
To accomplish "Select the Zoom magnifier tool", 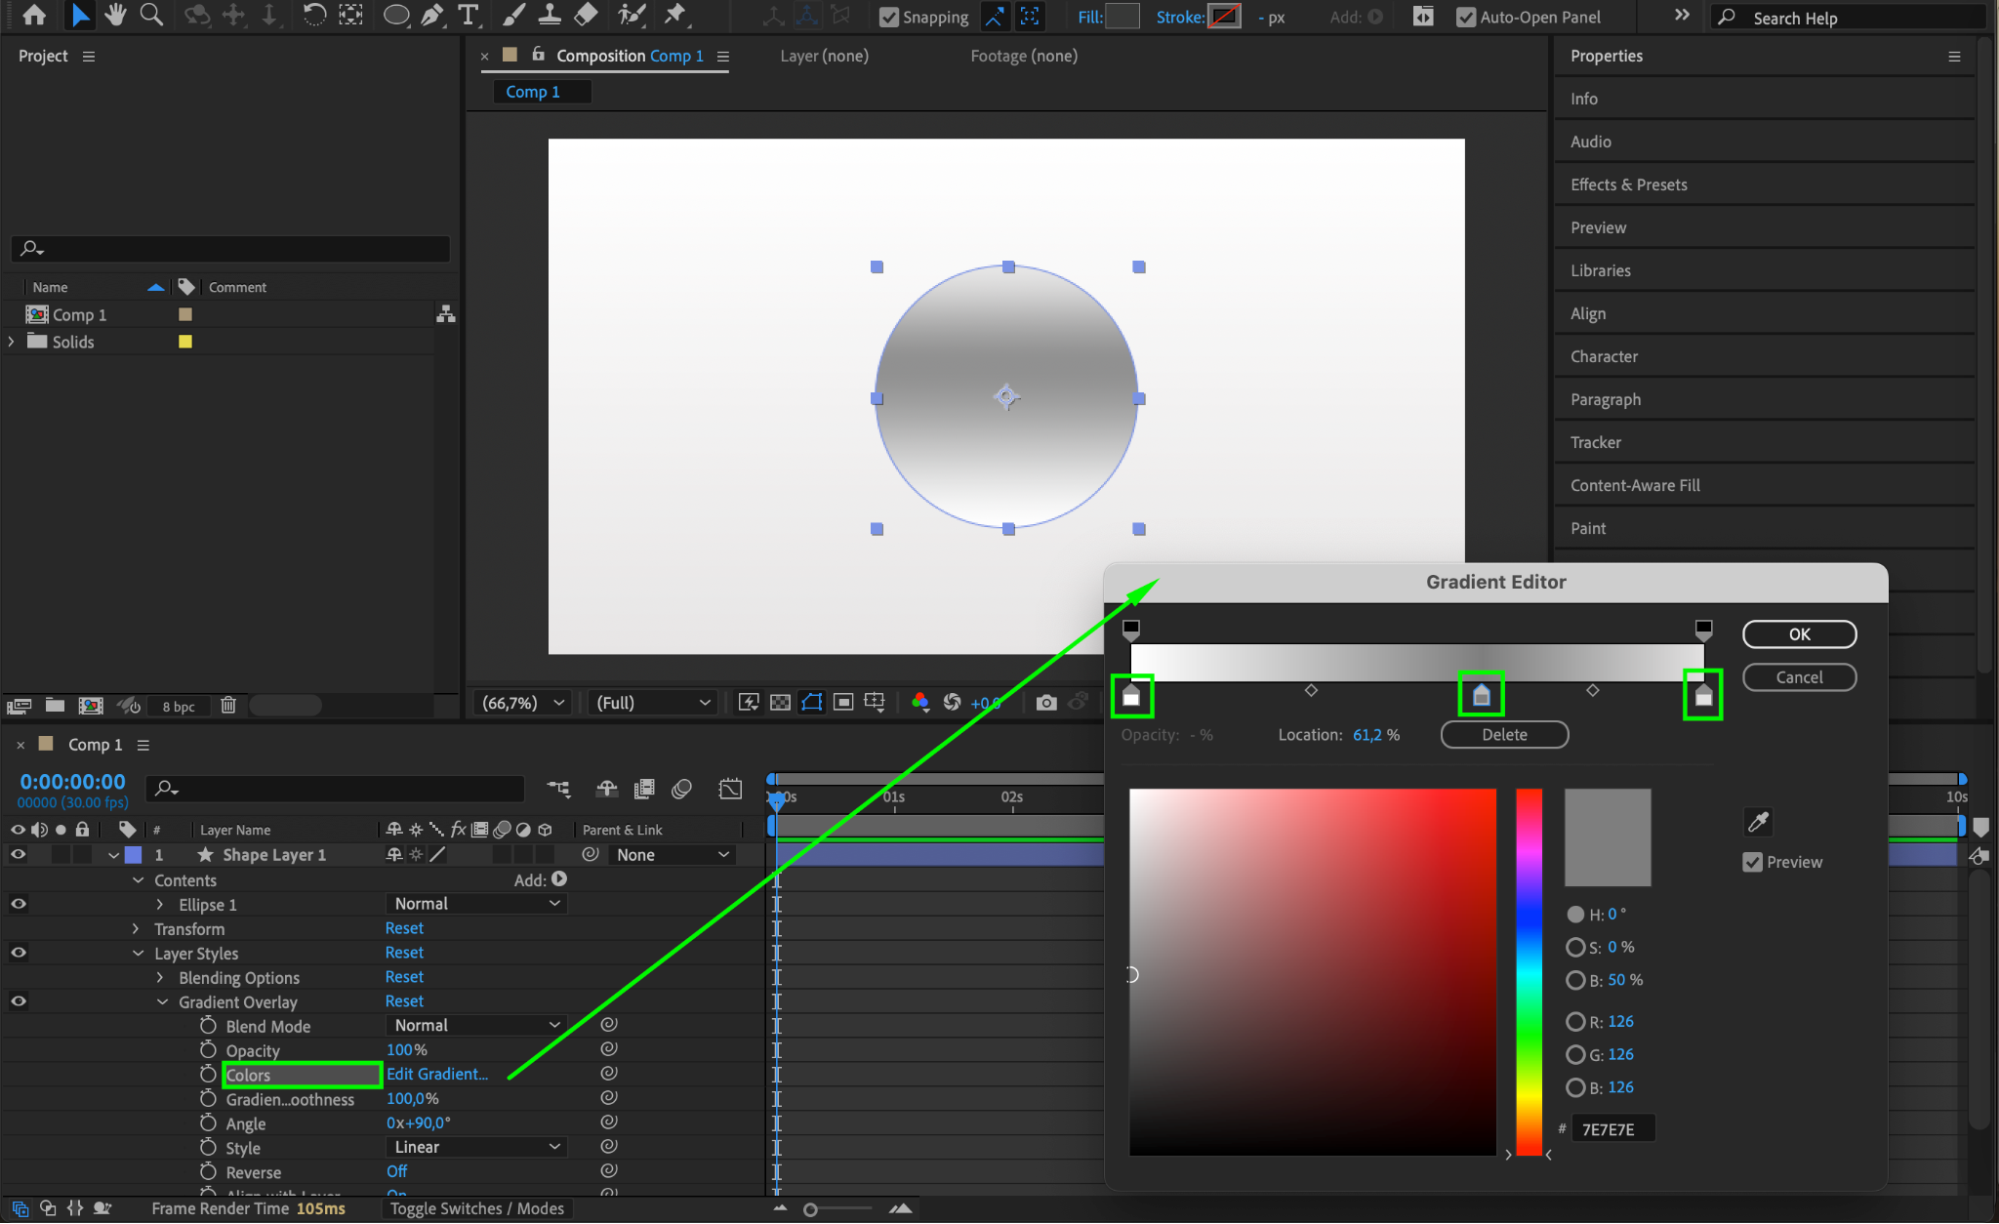I will 151,15.
